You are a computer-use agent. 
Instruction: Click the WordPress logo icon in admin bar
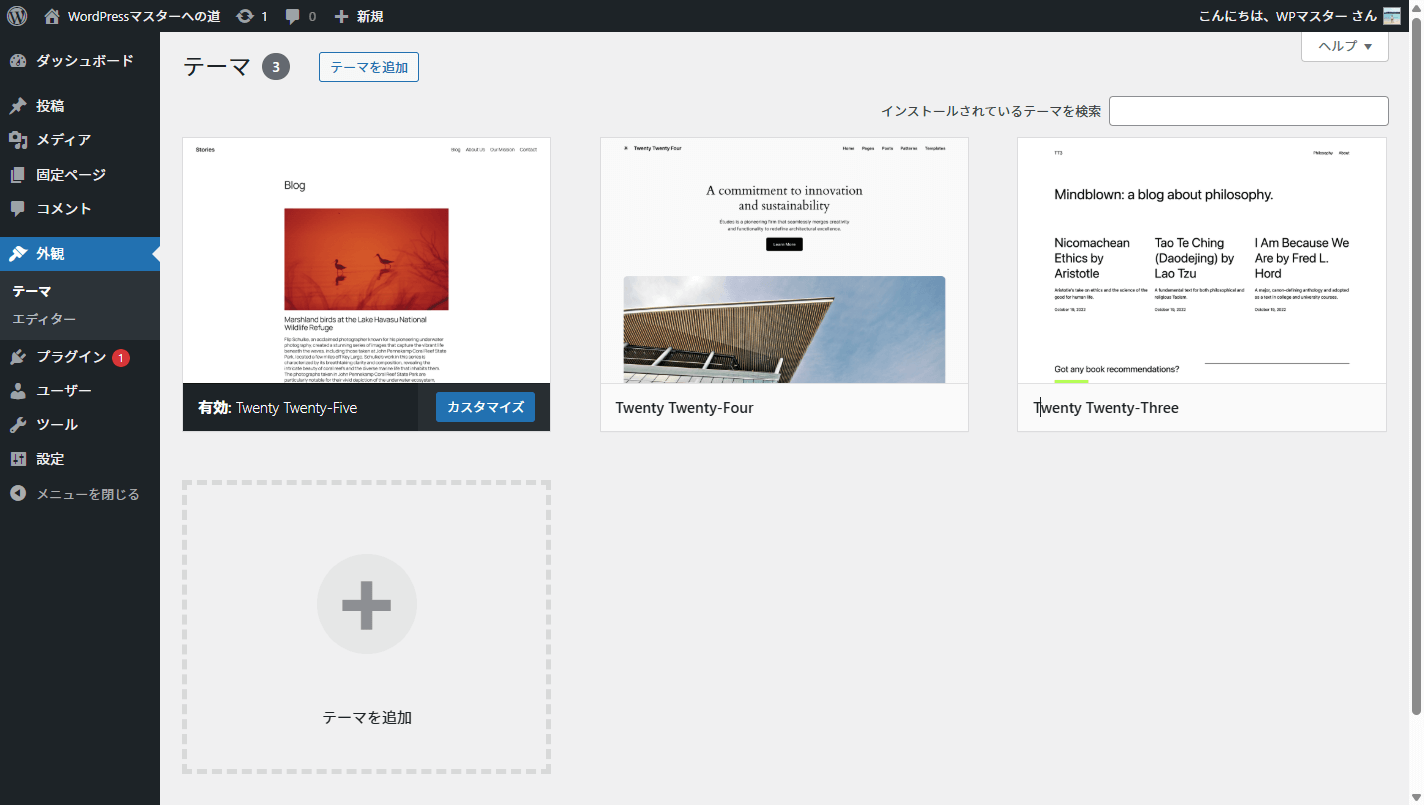click(x=17, y=16)
